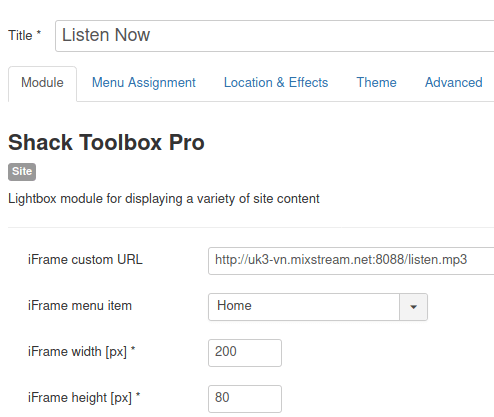Open the Menu Assignment tab
494x417 pixels.
tap(144, 83)
